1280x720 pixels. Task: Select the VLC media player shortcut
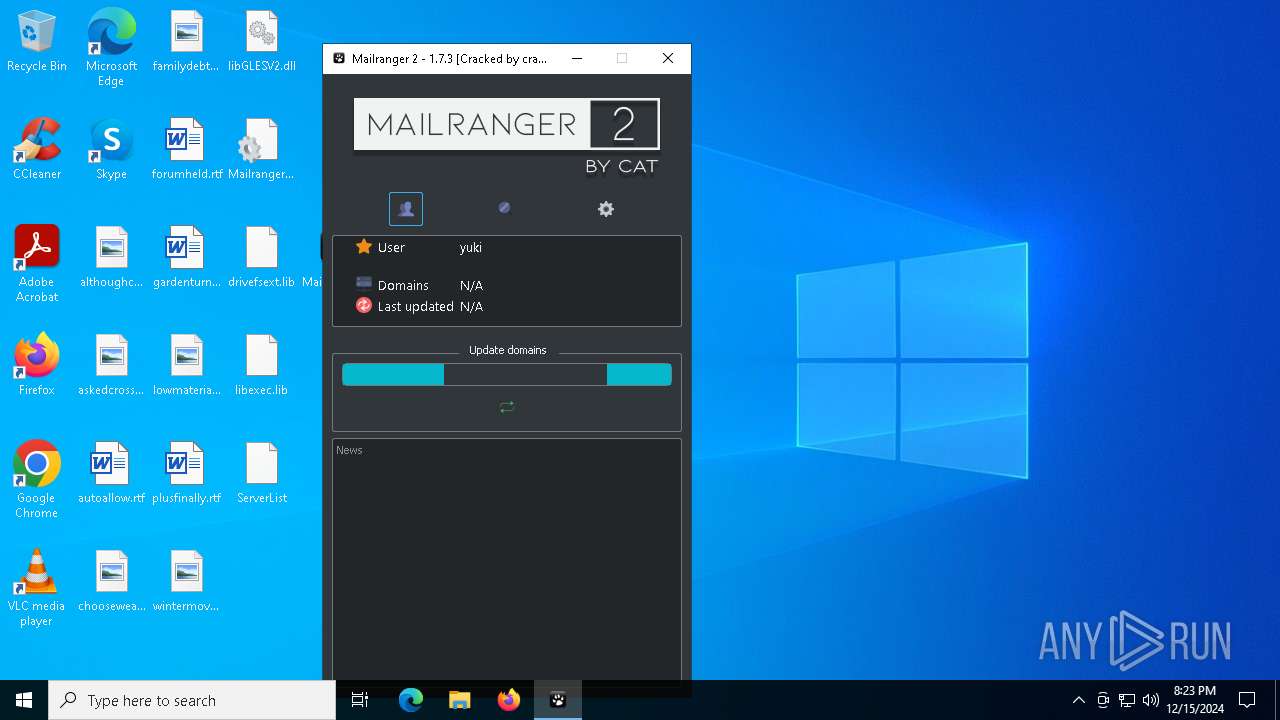(x=37, y=588)
